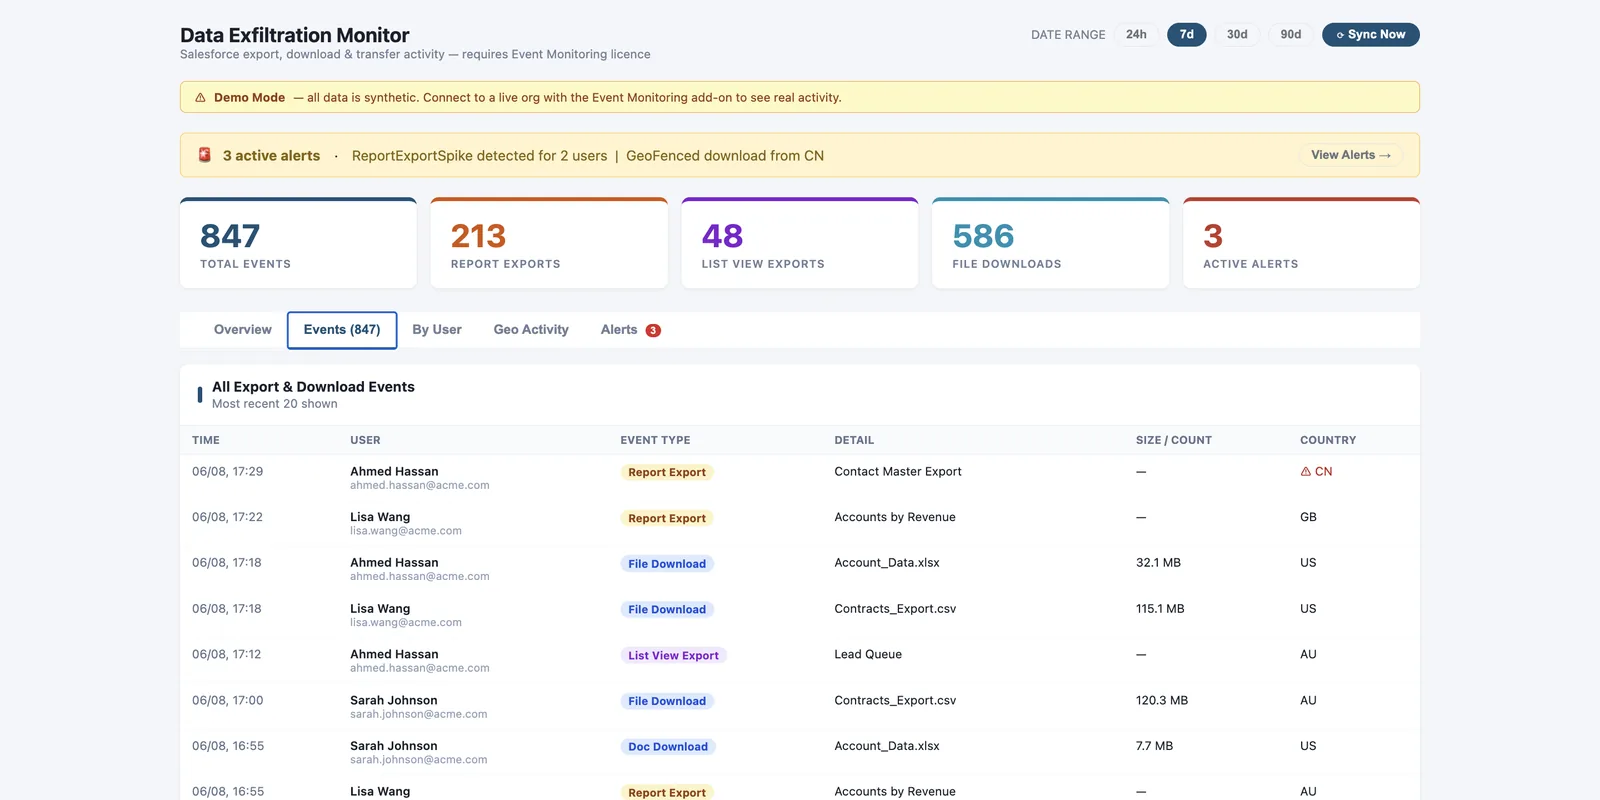The image size is (1600, 800).
Task: Click the 32.1 MB size value
Action: click(x=1158, y=563)
